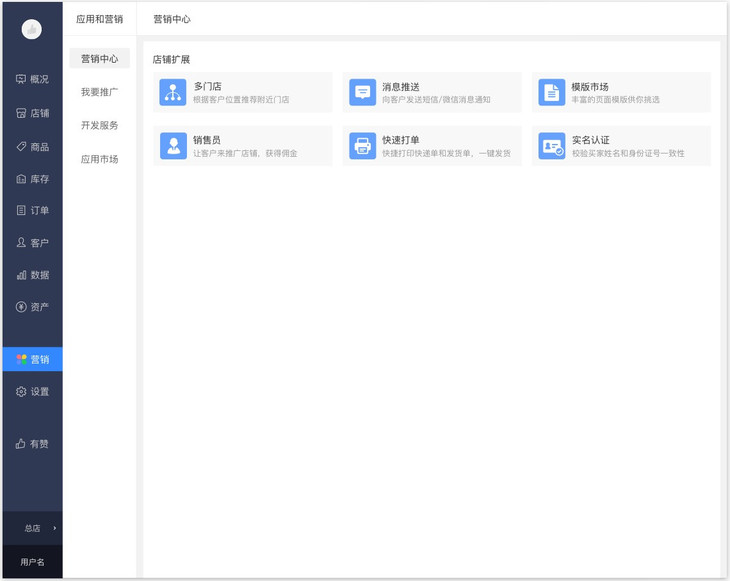Open 应用市场 submenu item

point(100,159)
